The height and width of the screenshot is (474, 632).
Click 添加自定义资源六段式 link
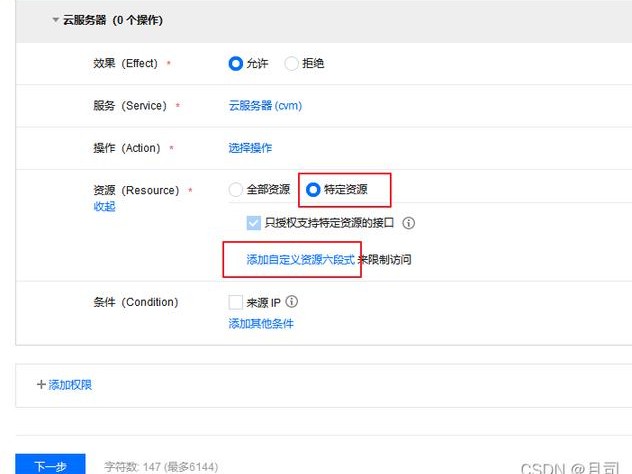click(300, 260)
